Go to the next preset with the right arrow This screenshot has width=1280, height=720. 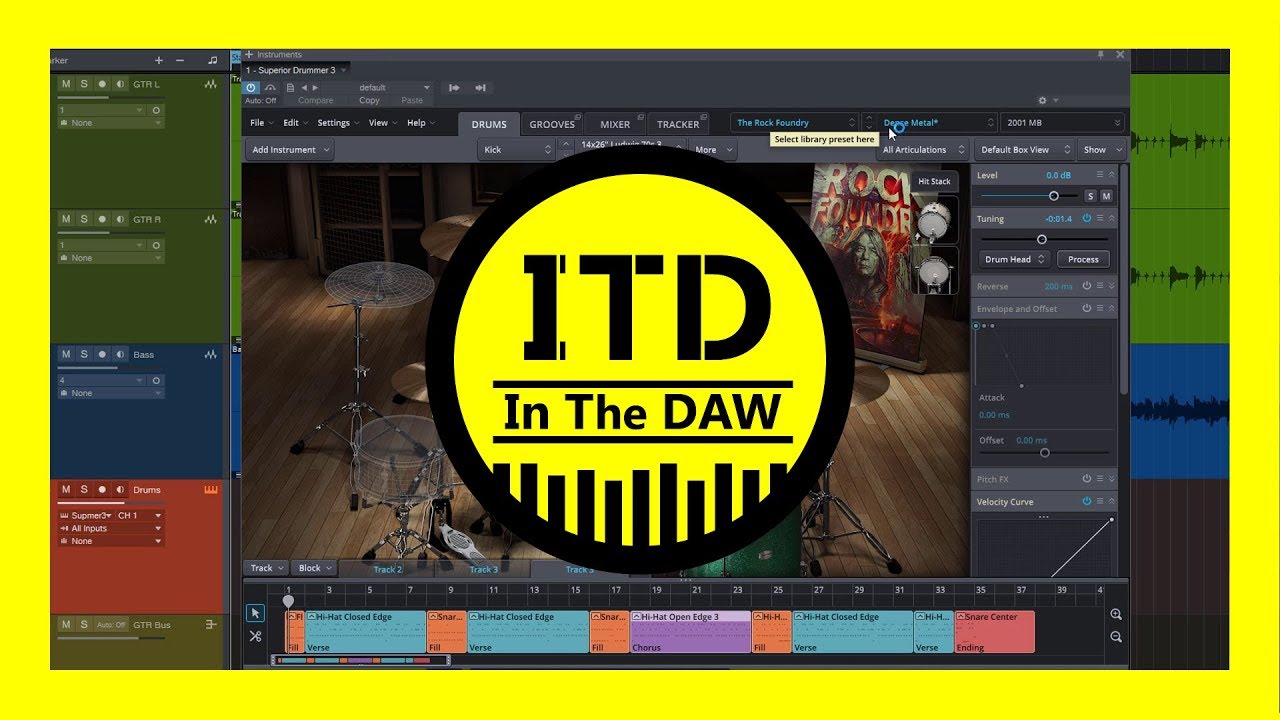[x=317, y=88]
